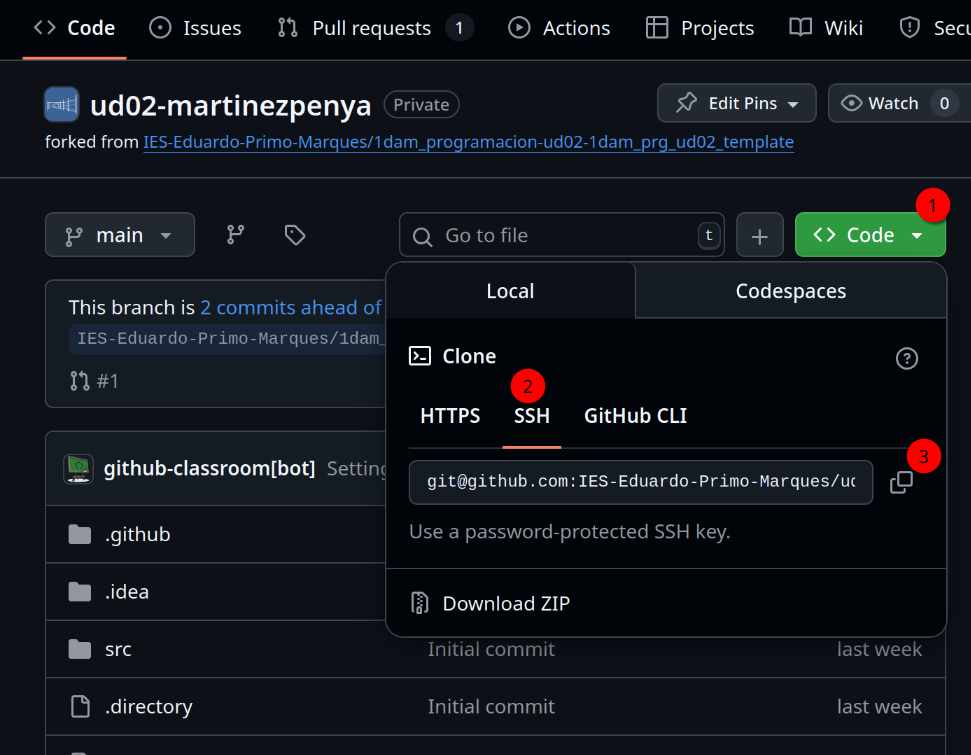
Task: Open the create new dropdown plus icon
Action: [760, 234]
